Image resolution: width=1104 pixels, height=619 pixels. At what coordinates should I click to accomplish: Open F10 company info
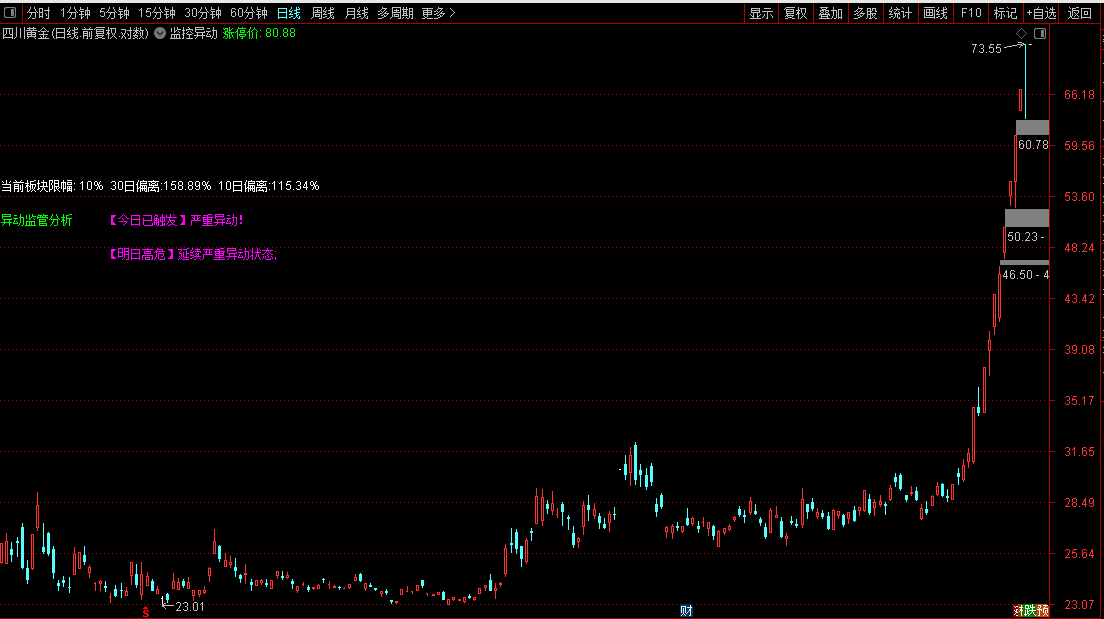(971, 13)
